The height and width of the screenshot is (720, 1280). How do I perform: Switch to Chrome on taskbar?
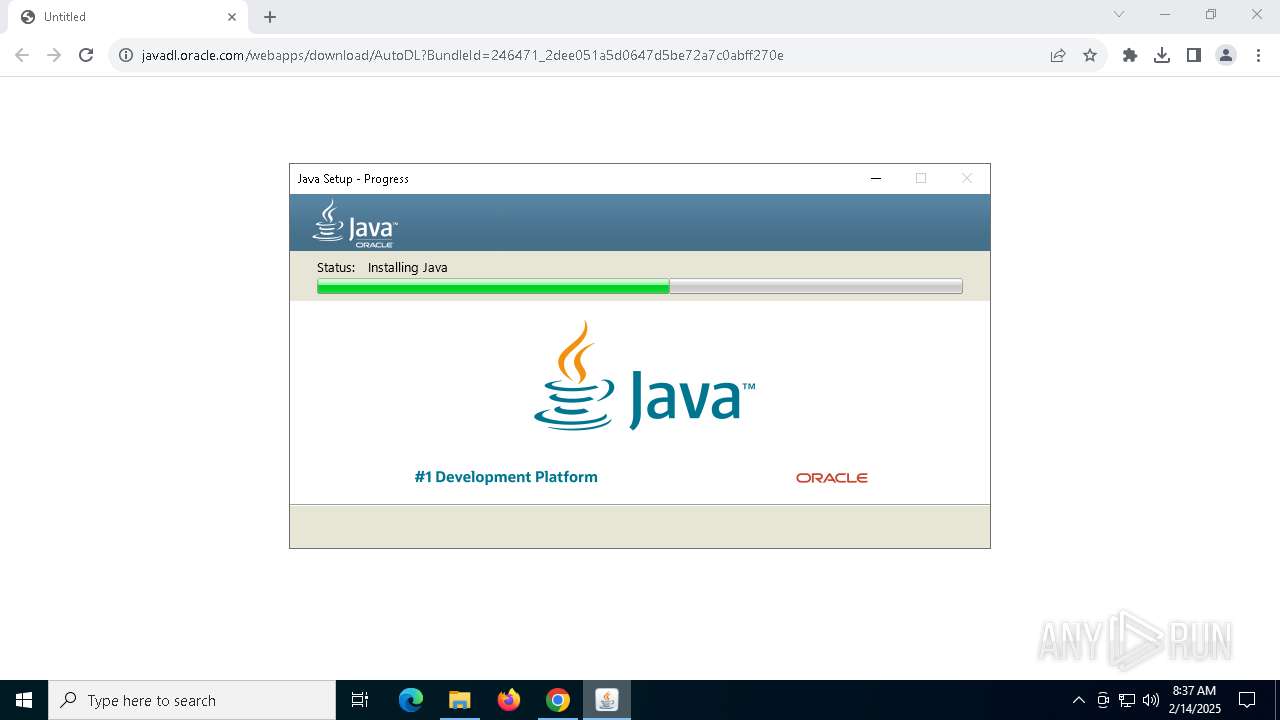(558, 700)
